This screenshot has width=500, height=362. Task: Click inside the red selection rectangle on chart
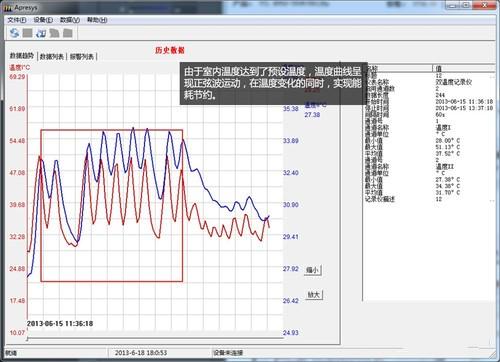coord(112,206)
